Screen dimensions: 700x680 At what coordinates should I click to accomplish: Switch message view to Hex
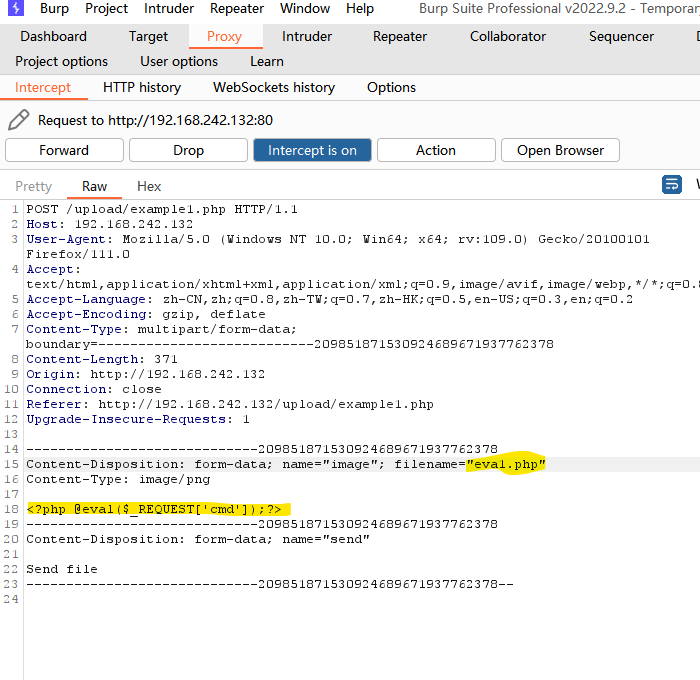coord(149,186)
